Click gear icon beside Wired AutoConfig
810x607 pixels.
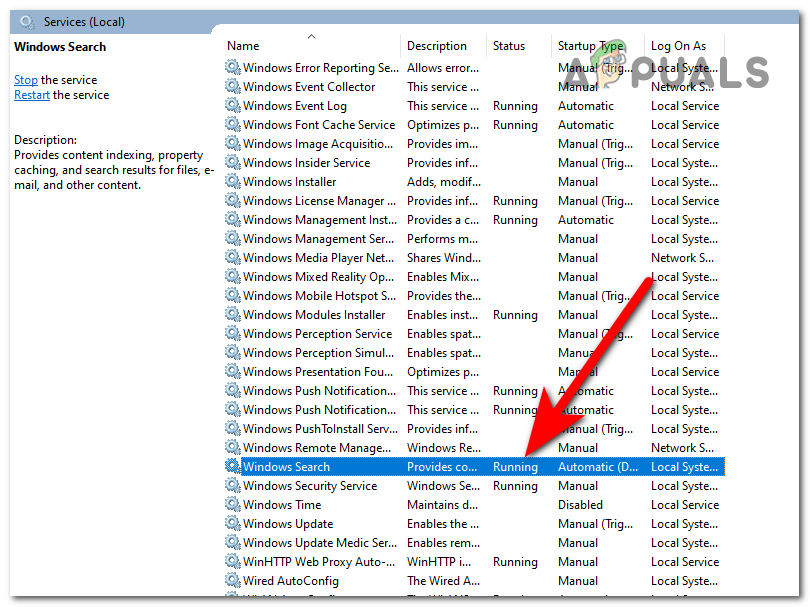[x=233, y=580]
